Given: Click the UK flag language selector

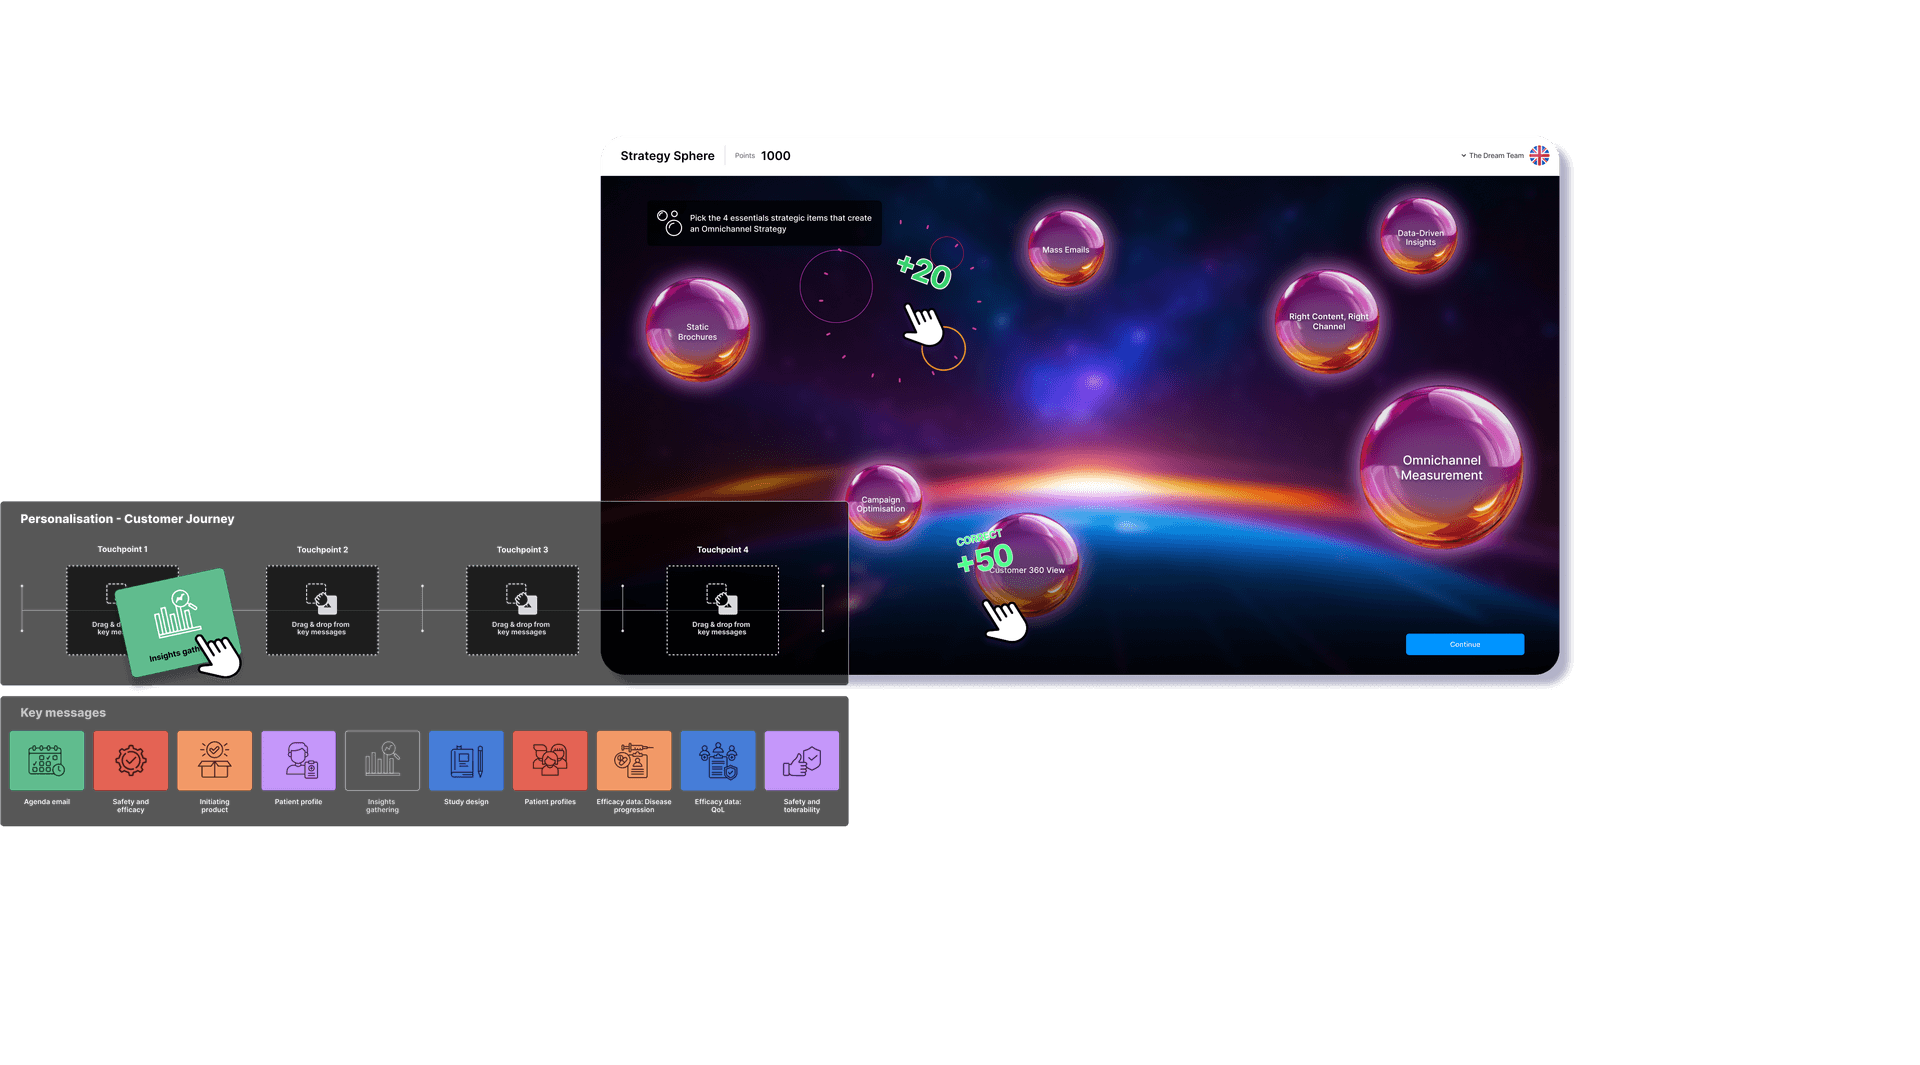Looking at the screenshot, I should (1539, 156).
